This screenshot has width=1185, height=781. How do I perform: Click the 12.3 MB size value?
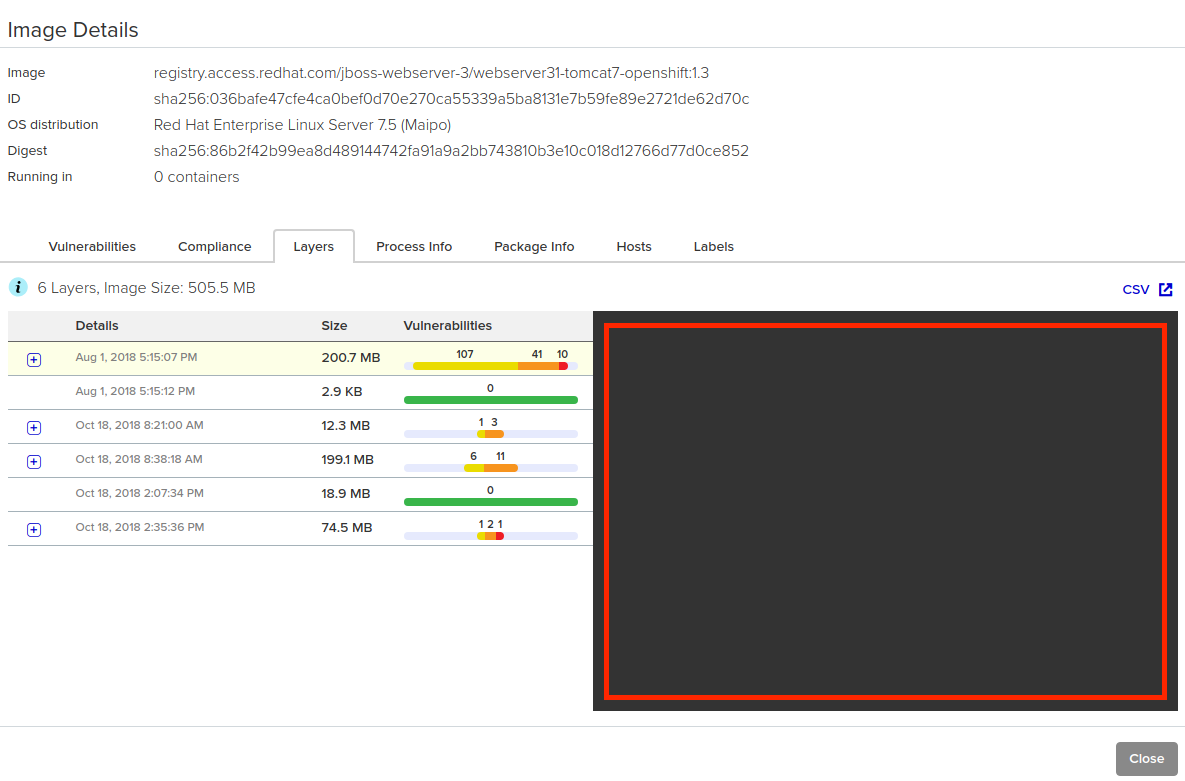(345, 426)
